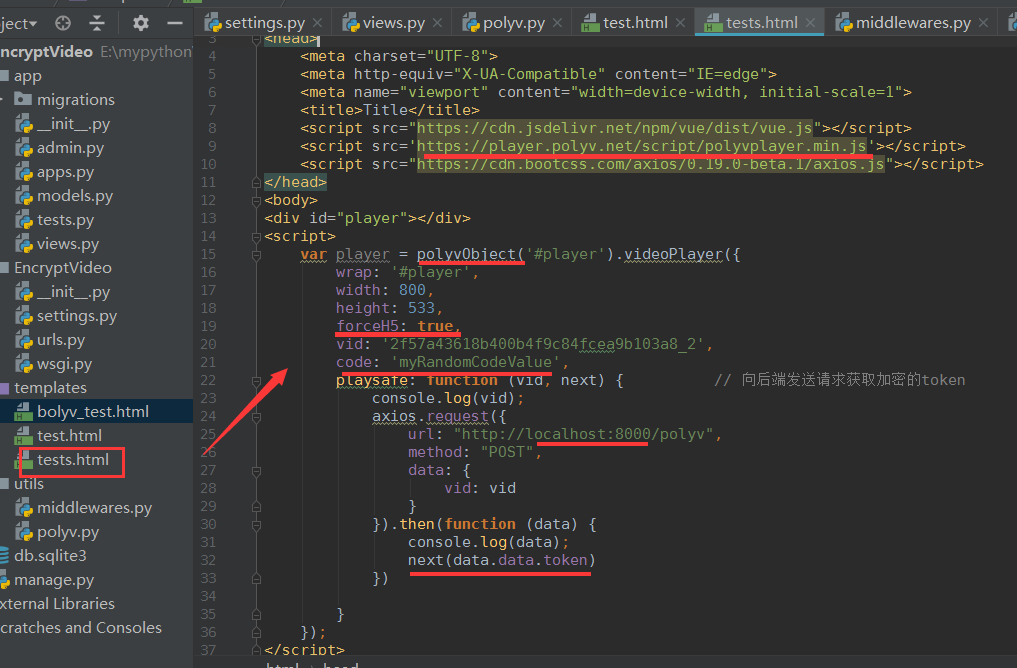
Task: Collapse the videoPlayer fold on line 15
Action: [256, 255]
